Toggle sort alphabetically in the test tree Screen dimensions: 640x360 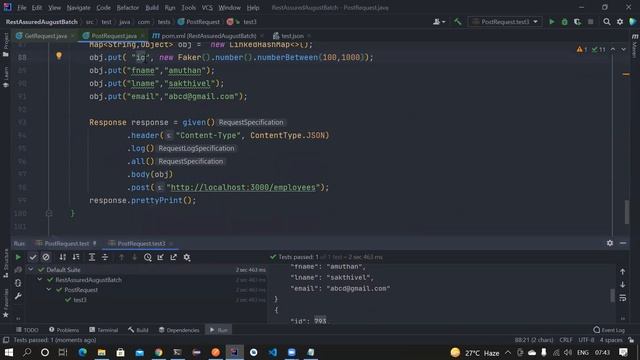tap(62, 257)
